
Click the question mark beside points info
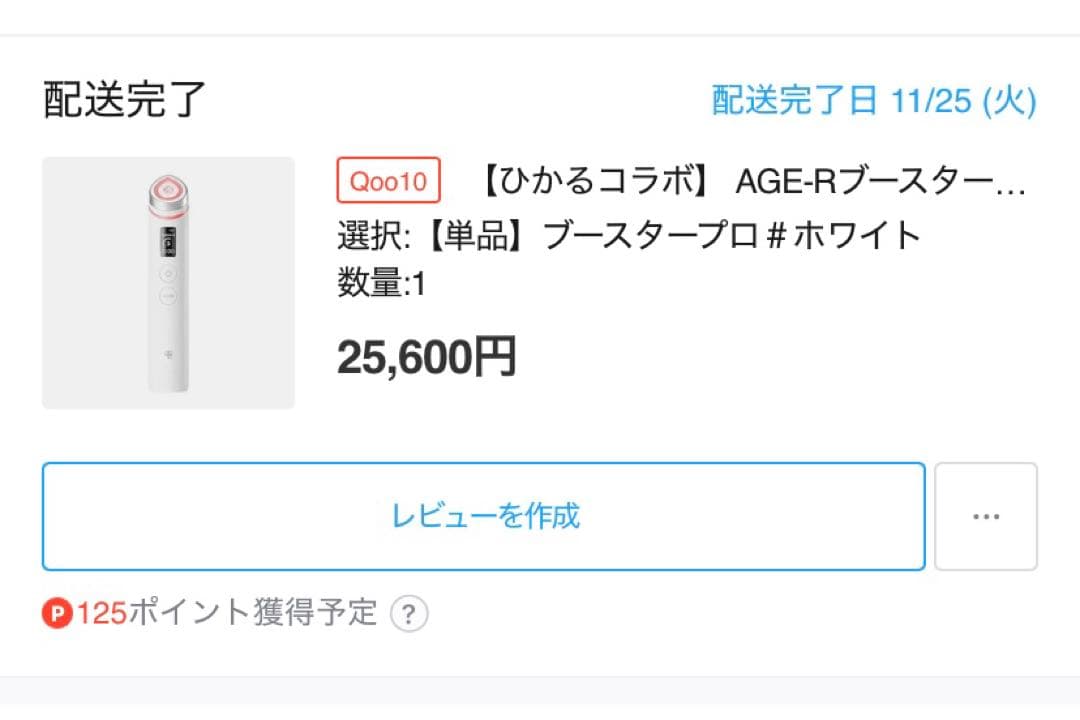(x=408, y=614)
